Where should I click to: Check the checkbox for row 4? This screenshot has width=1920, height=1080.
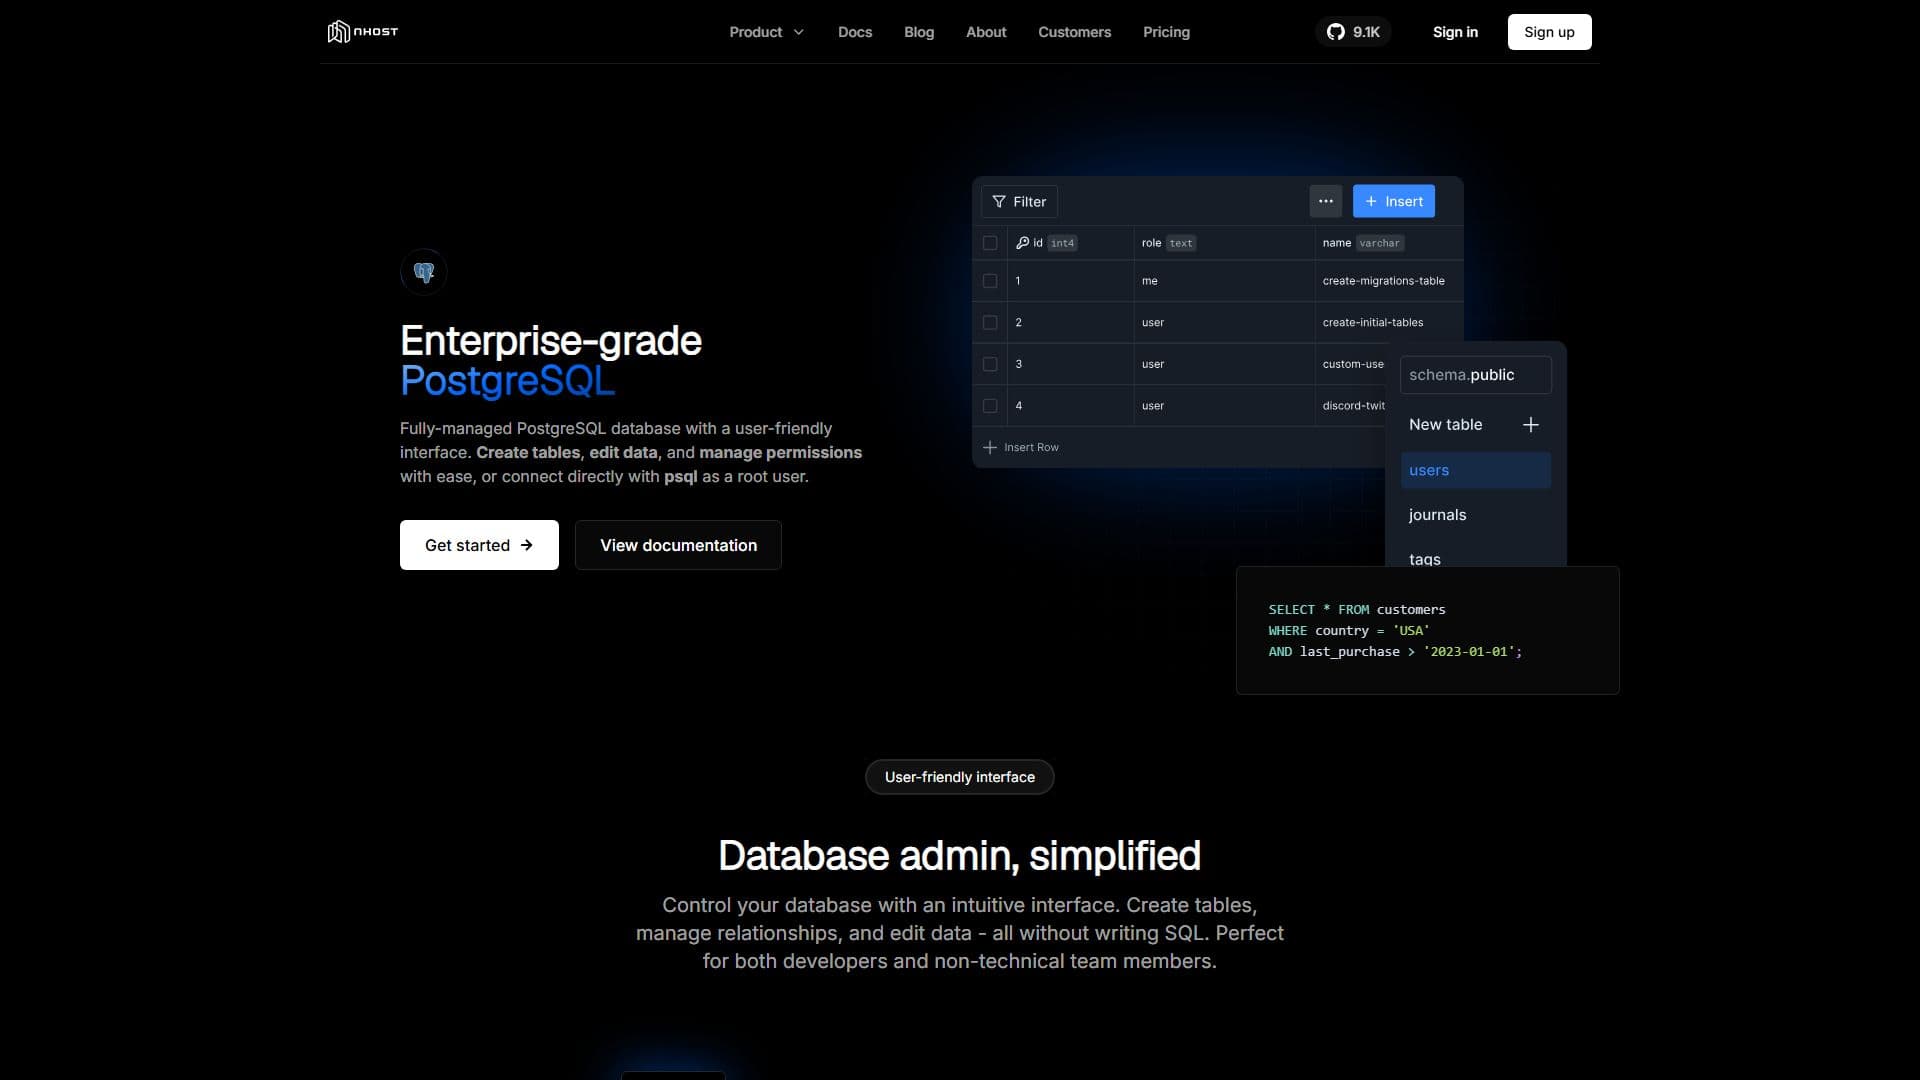[x=990, y=406]
